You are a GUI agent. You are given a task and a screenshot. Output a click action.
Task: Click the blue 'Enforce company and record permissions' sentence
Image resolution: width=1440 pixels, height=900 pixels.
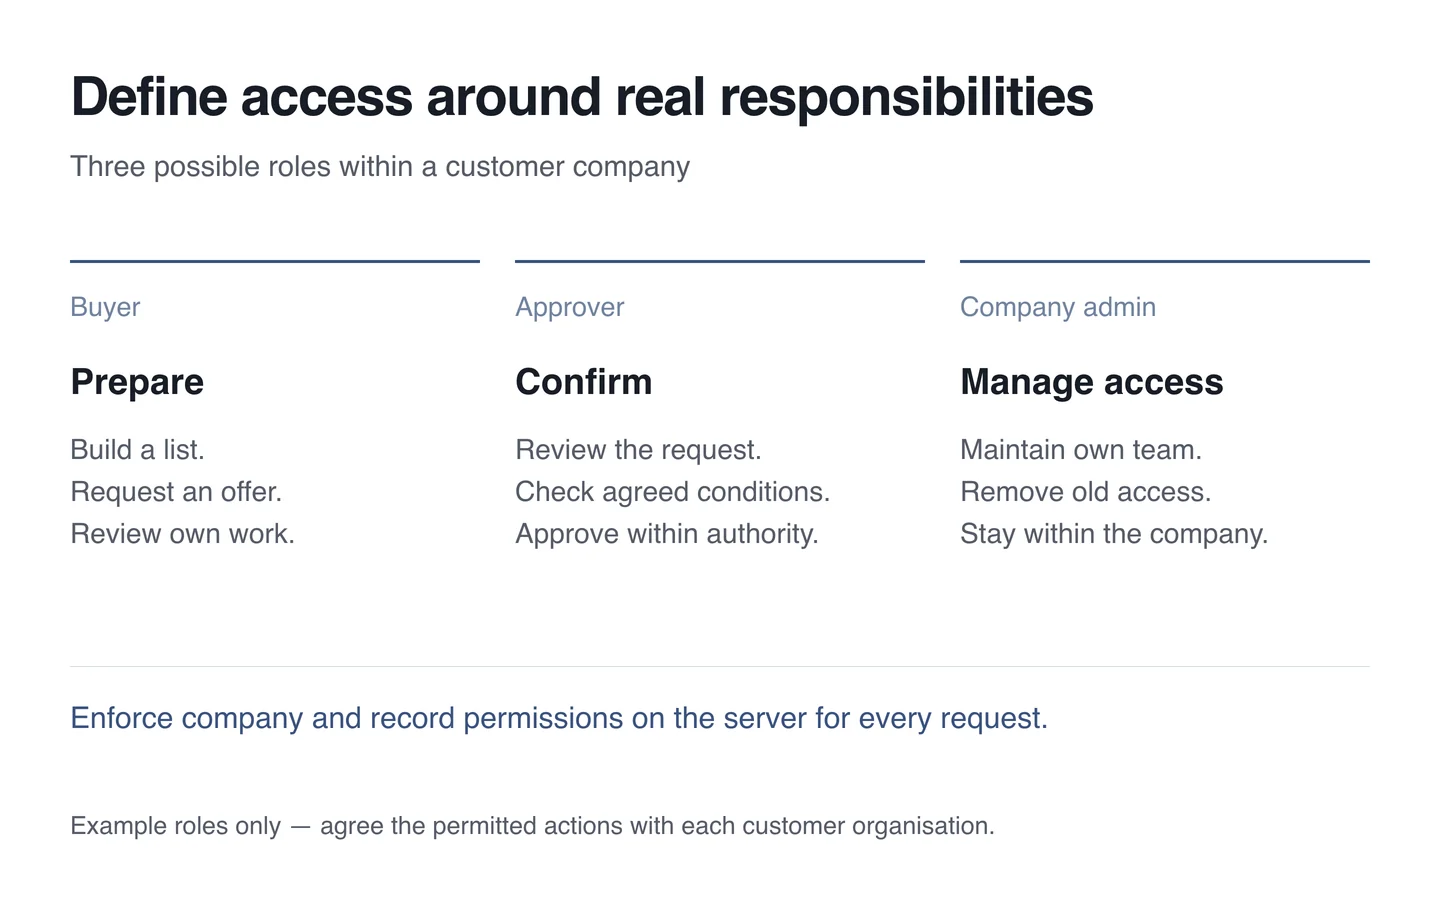tap(559, 718)
